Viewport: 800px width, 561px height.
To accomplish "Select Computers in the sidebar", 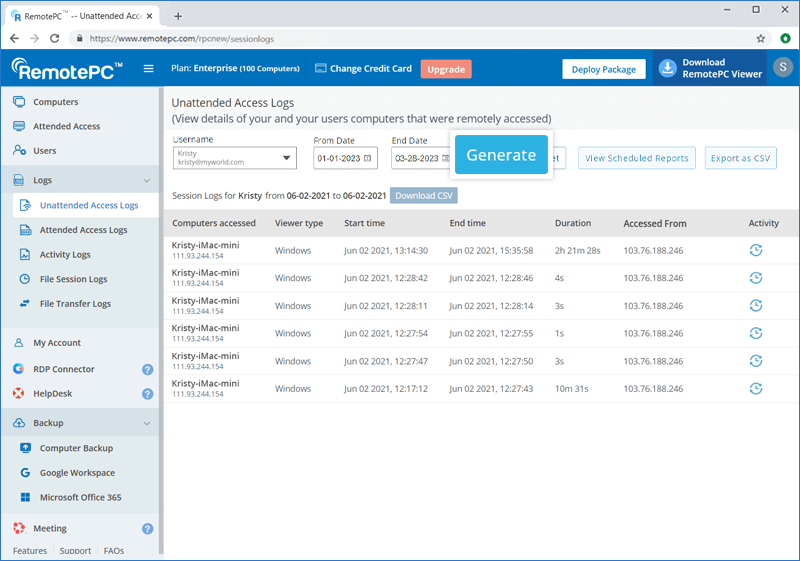I will click(x=55, y=102).
